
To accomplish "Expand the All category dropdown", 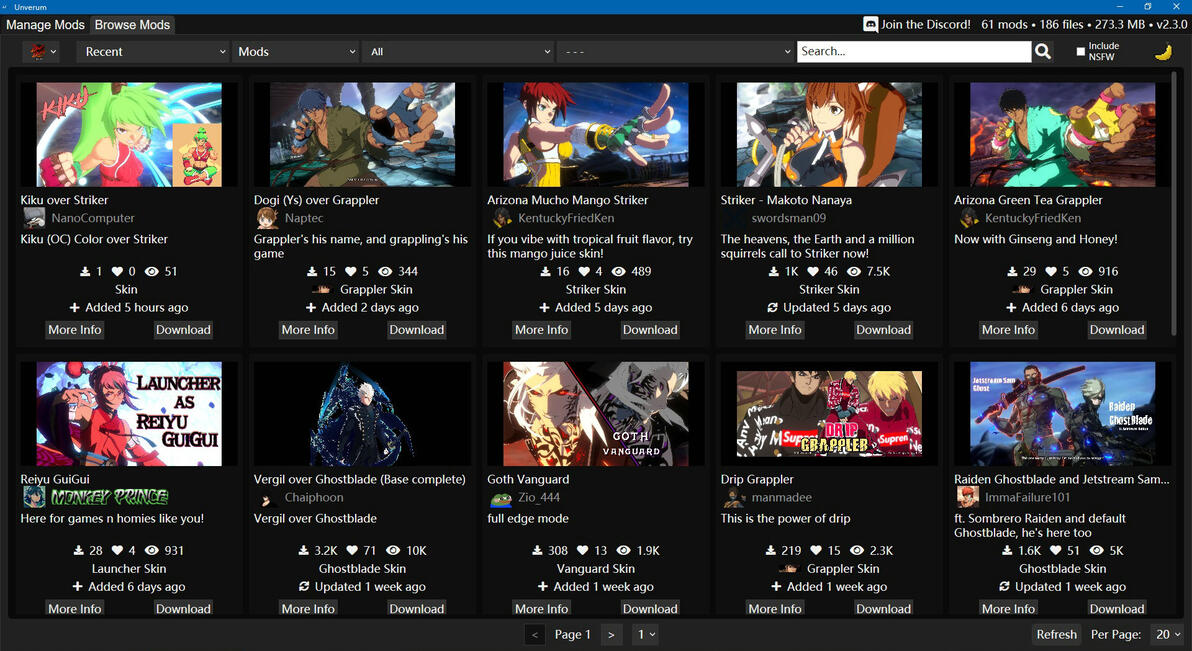I will point(458,52).
